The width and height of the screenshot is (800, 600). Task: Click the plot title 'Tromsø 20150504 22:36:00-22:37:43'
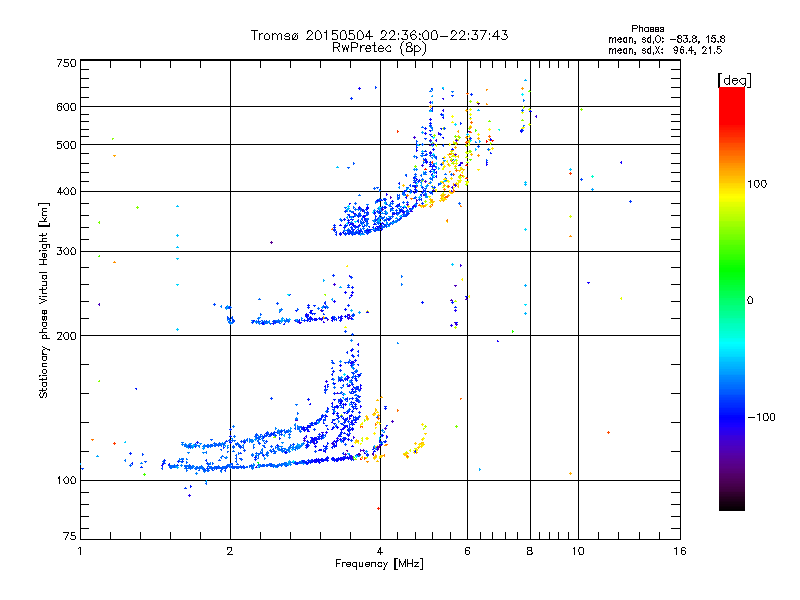[379, 35]
